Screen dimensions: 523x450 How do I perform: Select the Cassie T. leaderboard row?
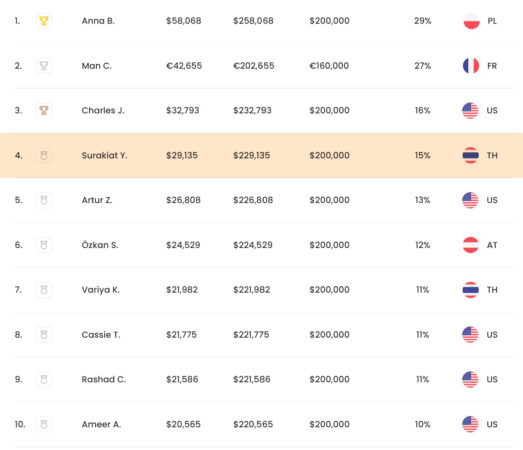pos(264,335)
